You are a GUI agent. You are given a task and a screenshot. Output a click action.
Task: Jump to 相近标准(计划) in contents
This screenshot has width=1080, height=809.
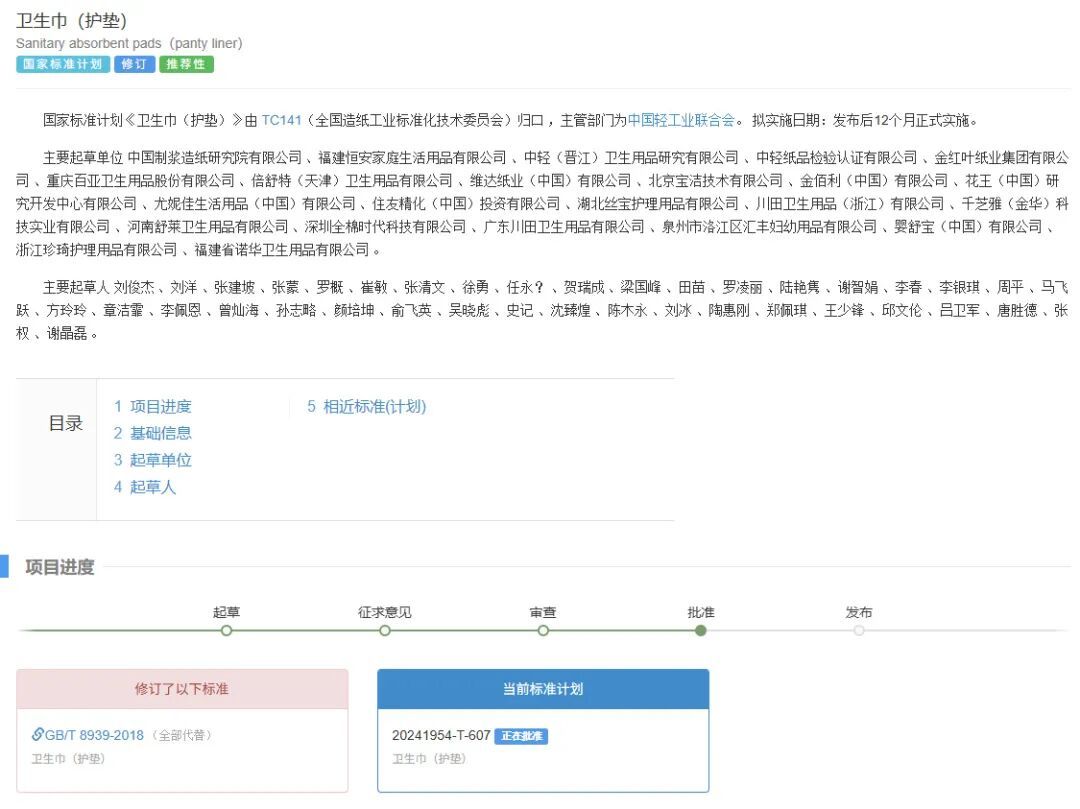click(x=366, y=407)
